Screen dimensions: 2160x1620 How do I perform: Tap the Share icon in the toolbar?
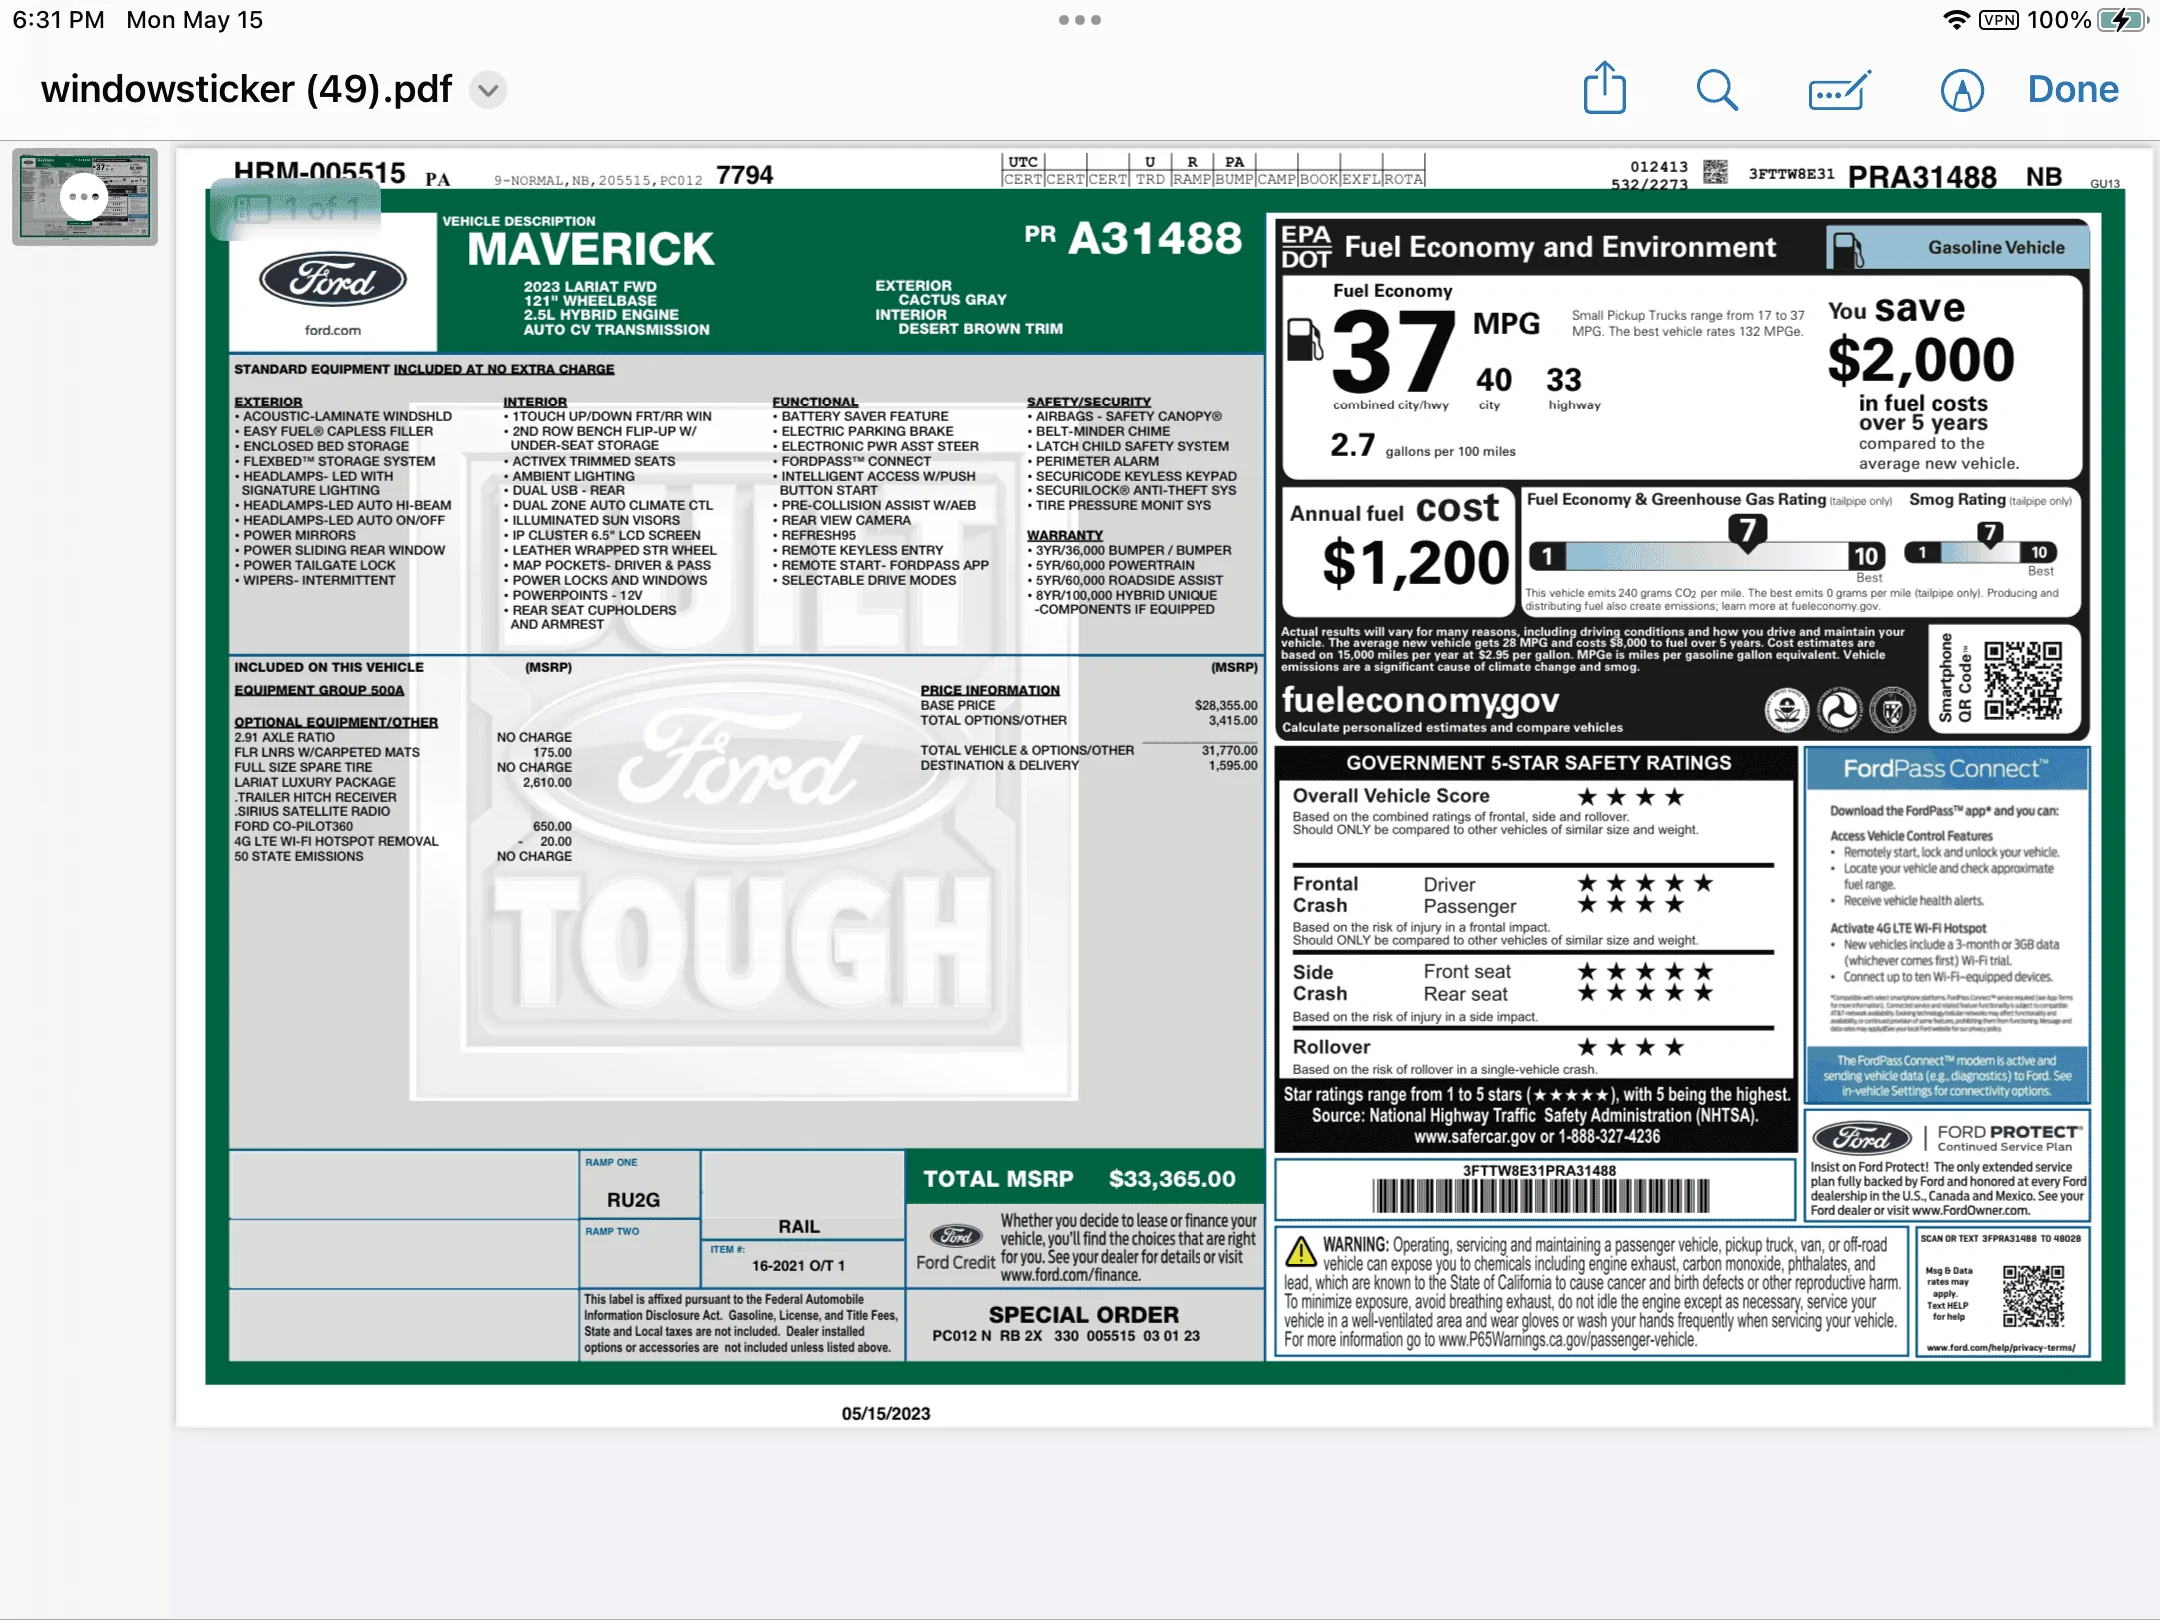click(1605, 89)
